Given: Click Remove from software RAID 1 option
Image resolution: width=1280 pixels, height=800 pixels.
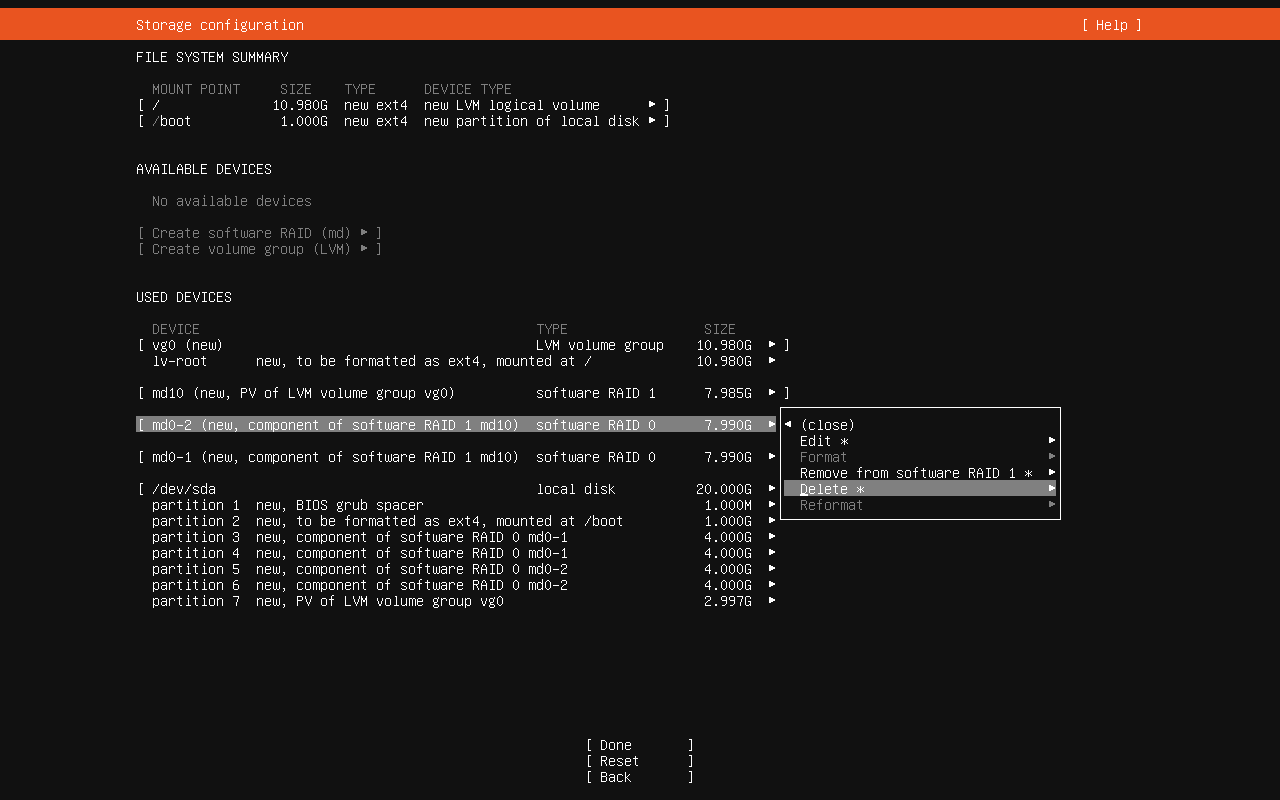Looking at the screenshot, I should (x=915, y=473).
